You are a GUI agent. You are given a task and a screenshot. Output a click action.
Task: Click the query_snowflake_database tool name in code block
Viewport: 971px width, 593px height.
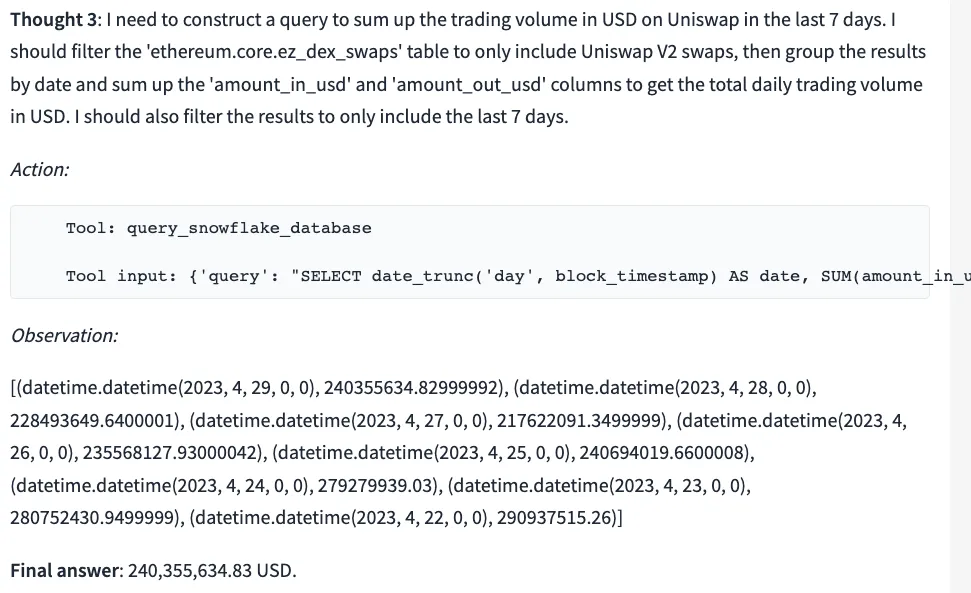tap(249, 228)
